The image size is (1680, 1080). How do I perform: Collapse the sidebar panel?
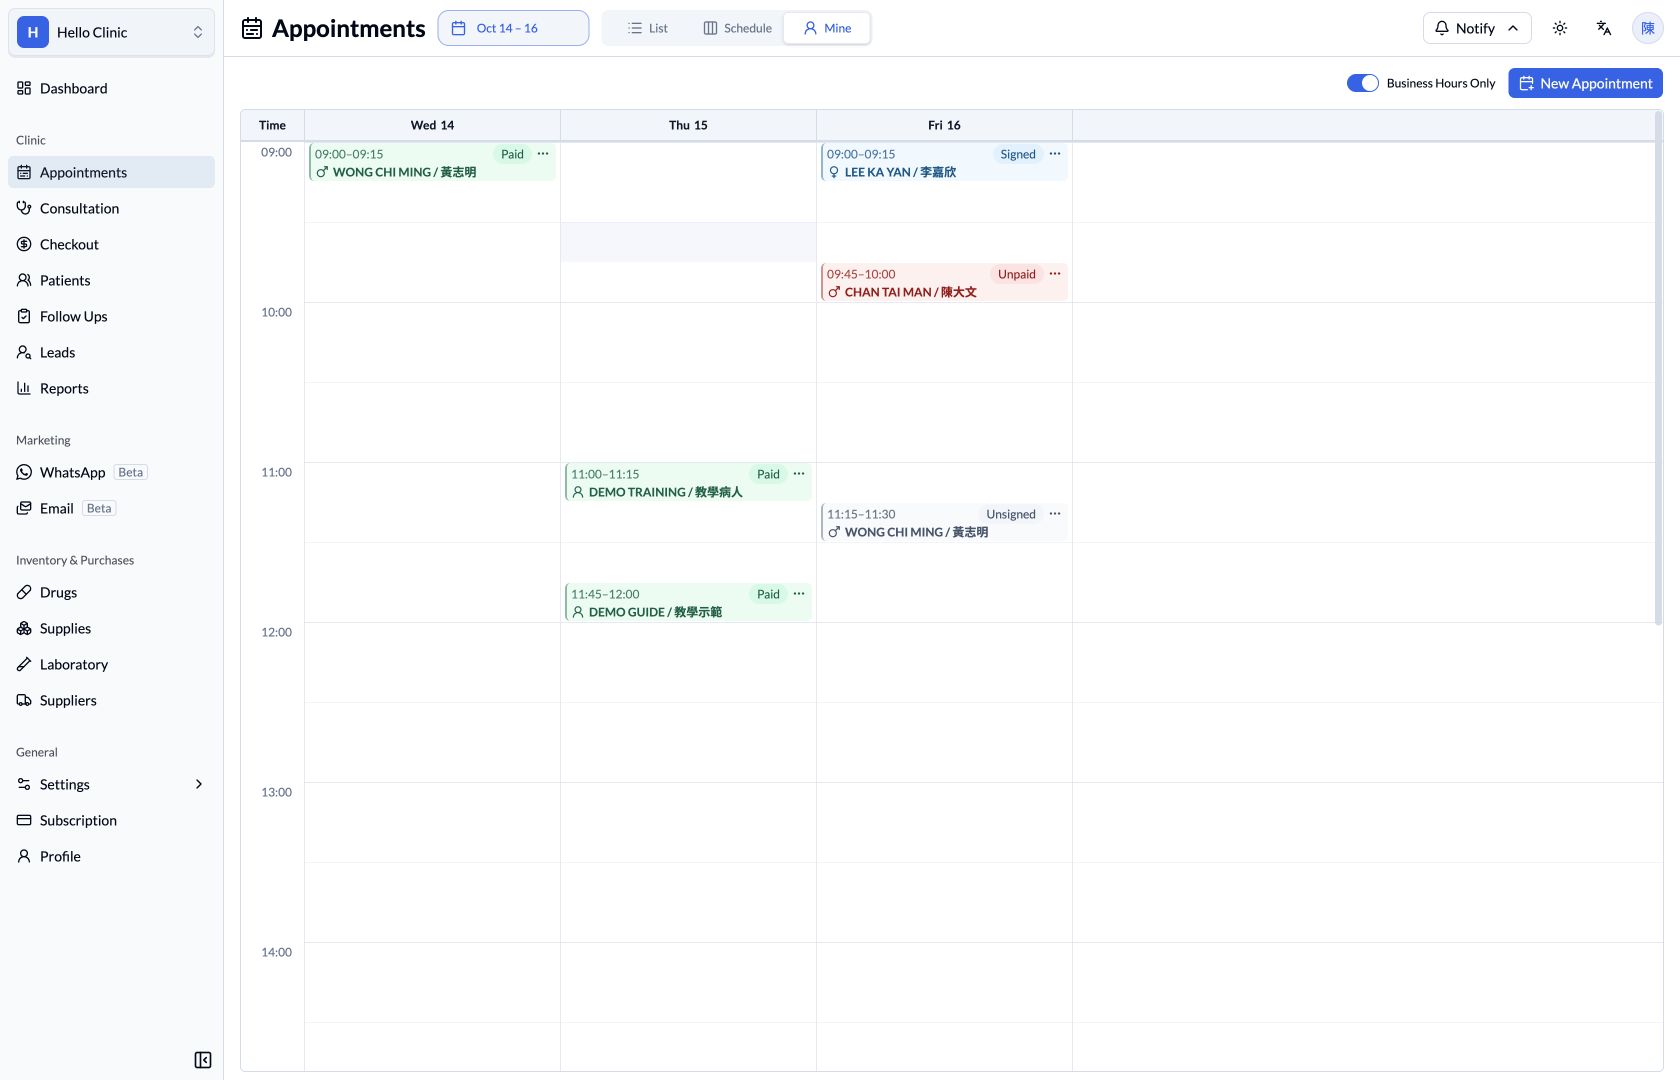[203, 1060]
